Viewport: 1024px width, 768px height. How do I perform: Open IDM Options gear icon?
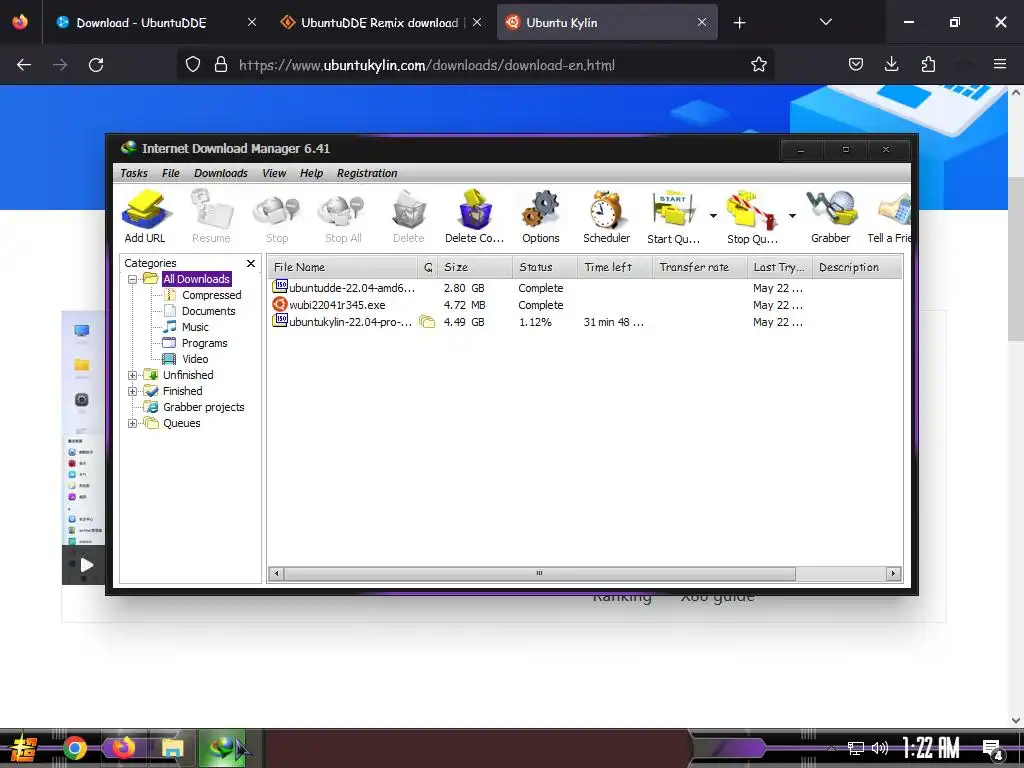click(x=541, y=216)
